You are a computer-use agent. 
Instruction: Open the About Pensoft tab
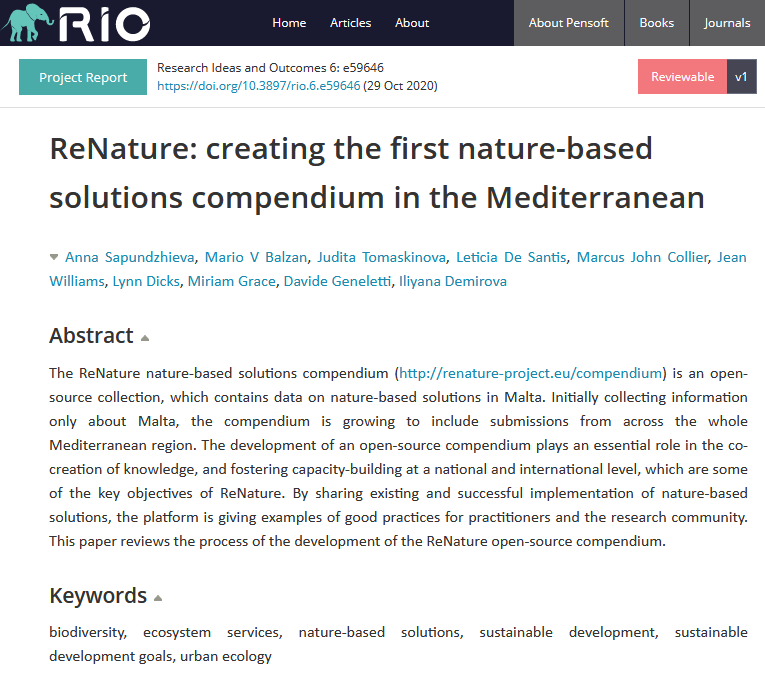click(x=569, y=23)
